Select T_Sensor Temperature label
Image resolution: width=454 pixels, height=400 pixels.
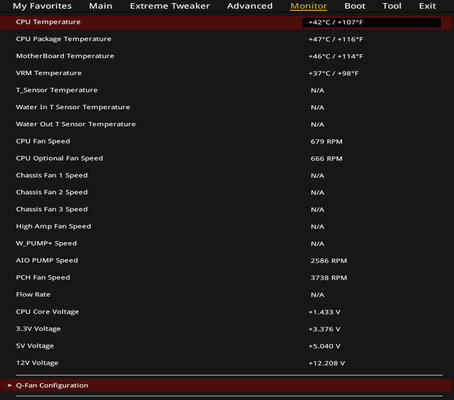(x=57, y=90)
